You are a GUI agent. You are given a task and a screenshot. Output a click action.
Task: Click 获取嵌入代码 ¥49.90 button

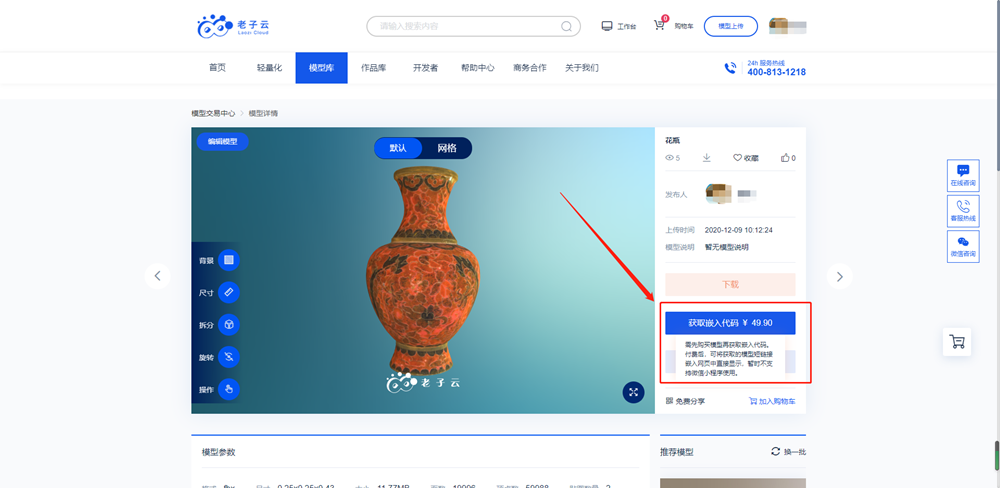tap(730, 323)
